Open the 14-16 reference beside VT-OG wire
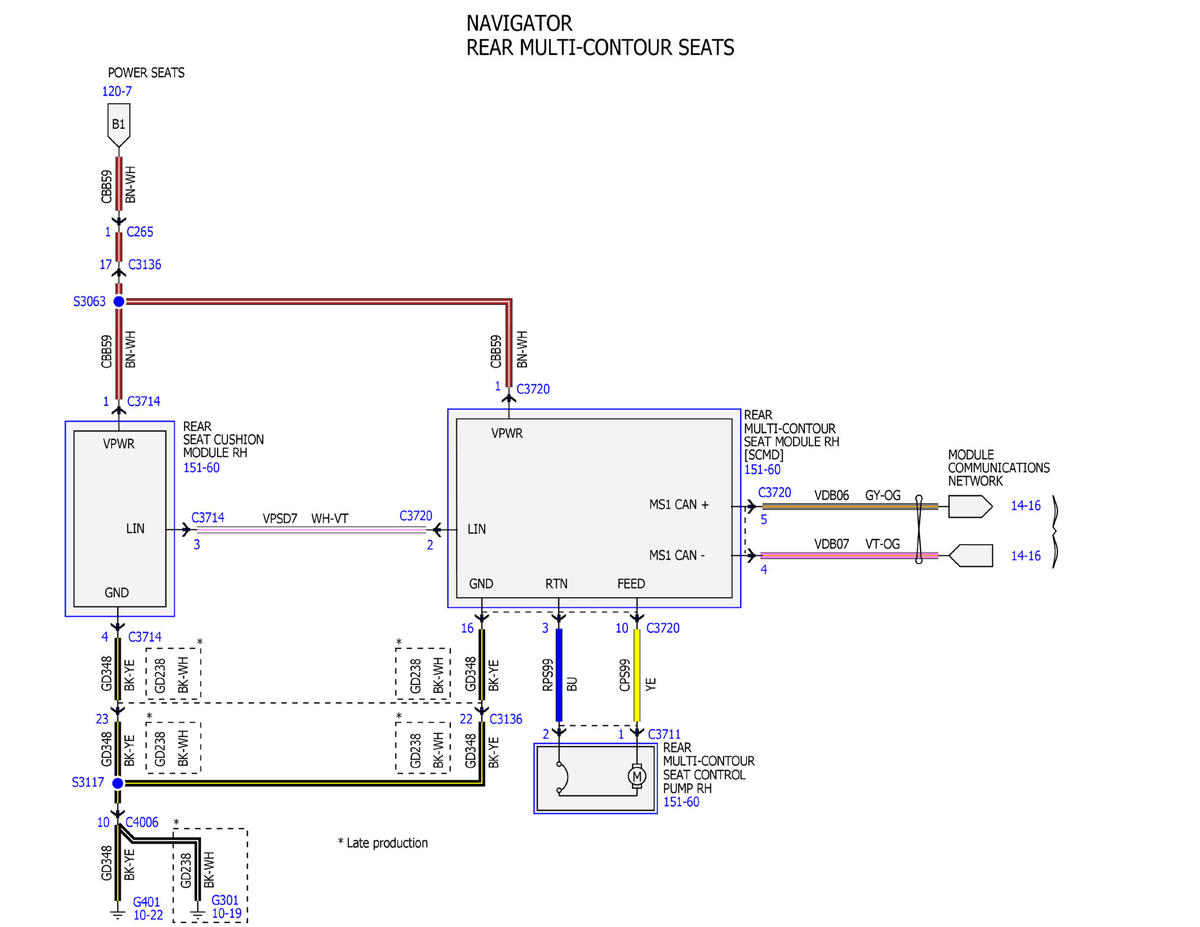The height and width of the screenshot is (927, 1200). tap(1026, 556)
